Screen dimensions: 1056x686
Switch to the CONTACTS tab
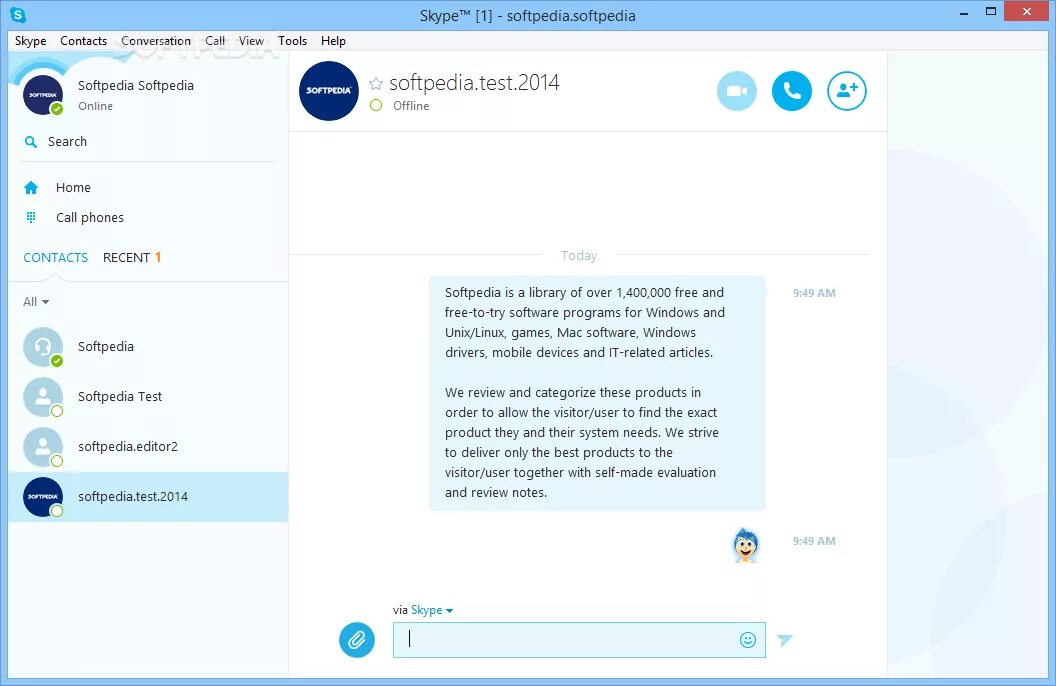pyautogui.click(x=55, y=258)
